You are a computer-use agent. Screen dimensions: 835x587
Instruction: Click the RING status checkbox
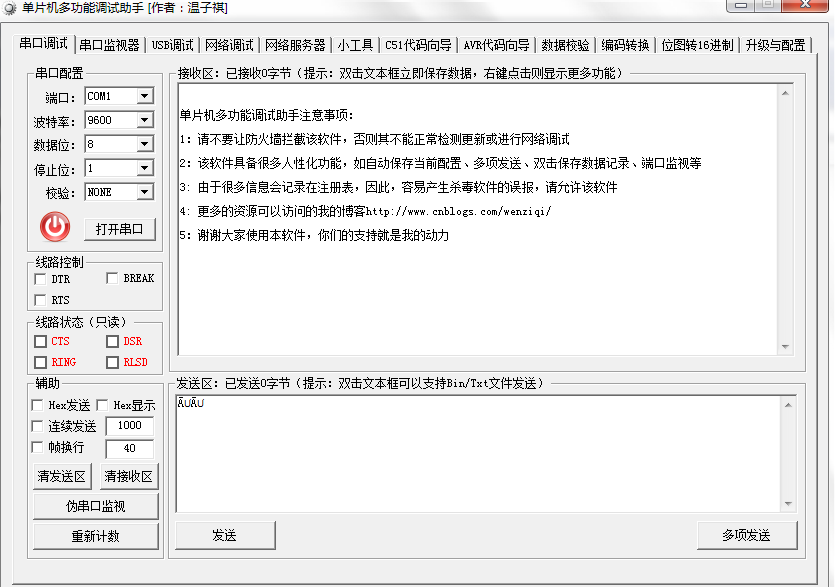[40, 362]
